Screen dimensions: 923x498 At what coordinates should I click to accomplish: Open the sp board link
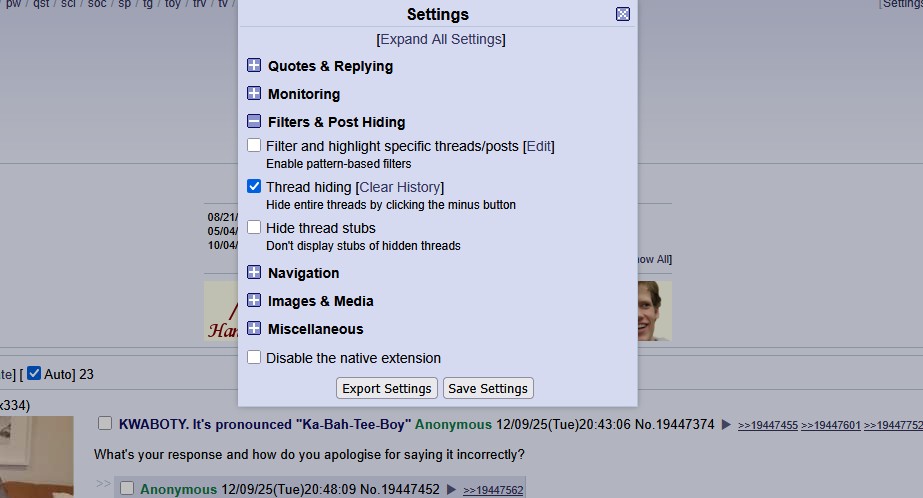(124, 4)
